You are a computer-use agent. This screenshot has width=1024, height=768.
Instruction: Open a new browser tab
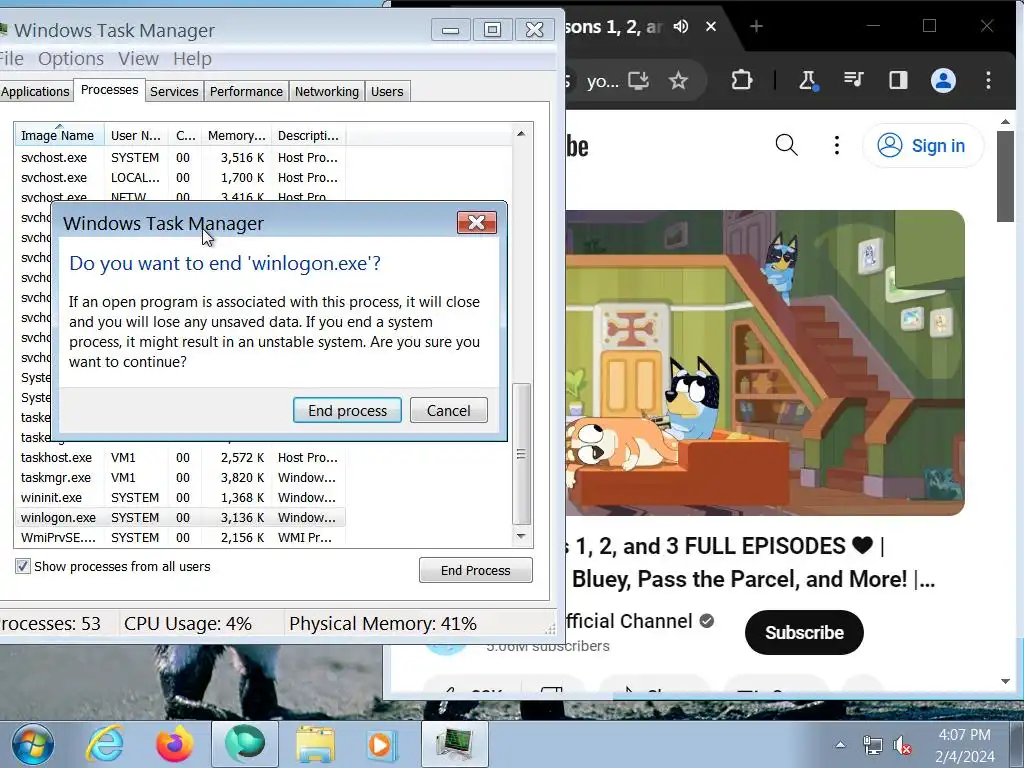[x=756, y=26]
